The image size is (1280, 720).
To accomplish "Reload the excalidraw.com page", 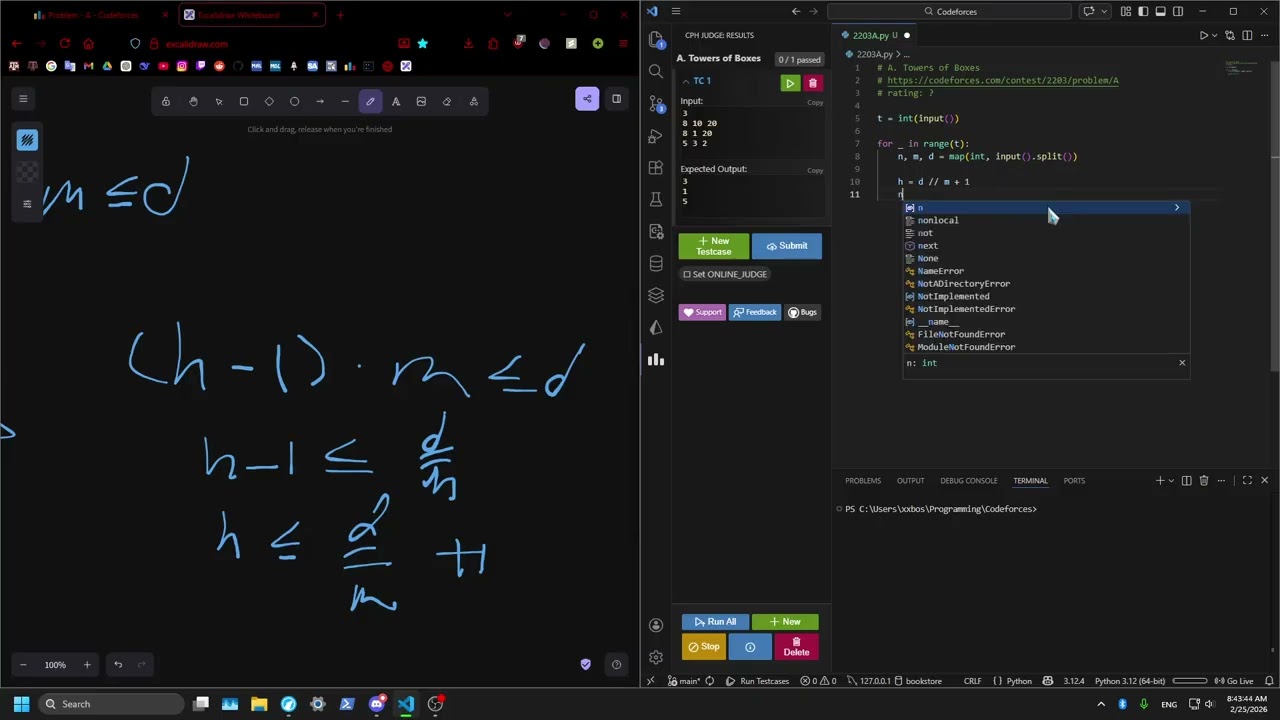I will (x=64, y=44).
